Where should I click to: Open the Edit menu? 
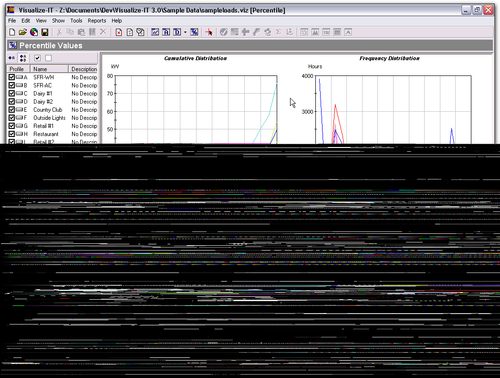26,21
